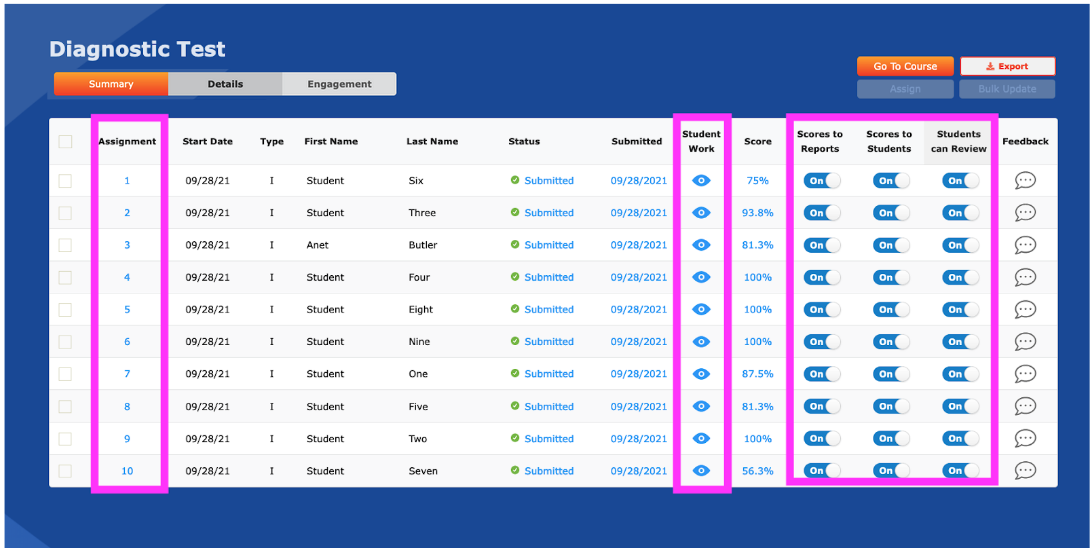Screen dimensions: 1090x551
Task: Click the Go To Course button
Action: pyautogui.click(x=905, y=67)
